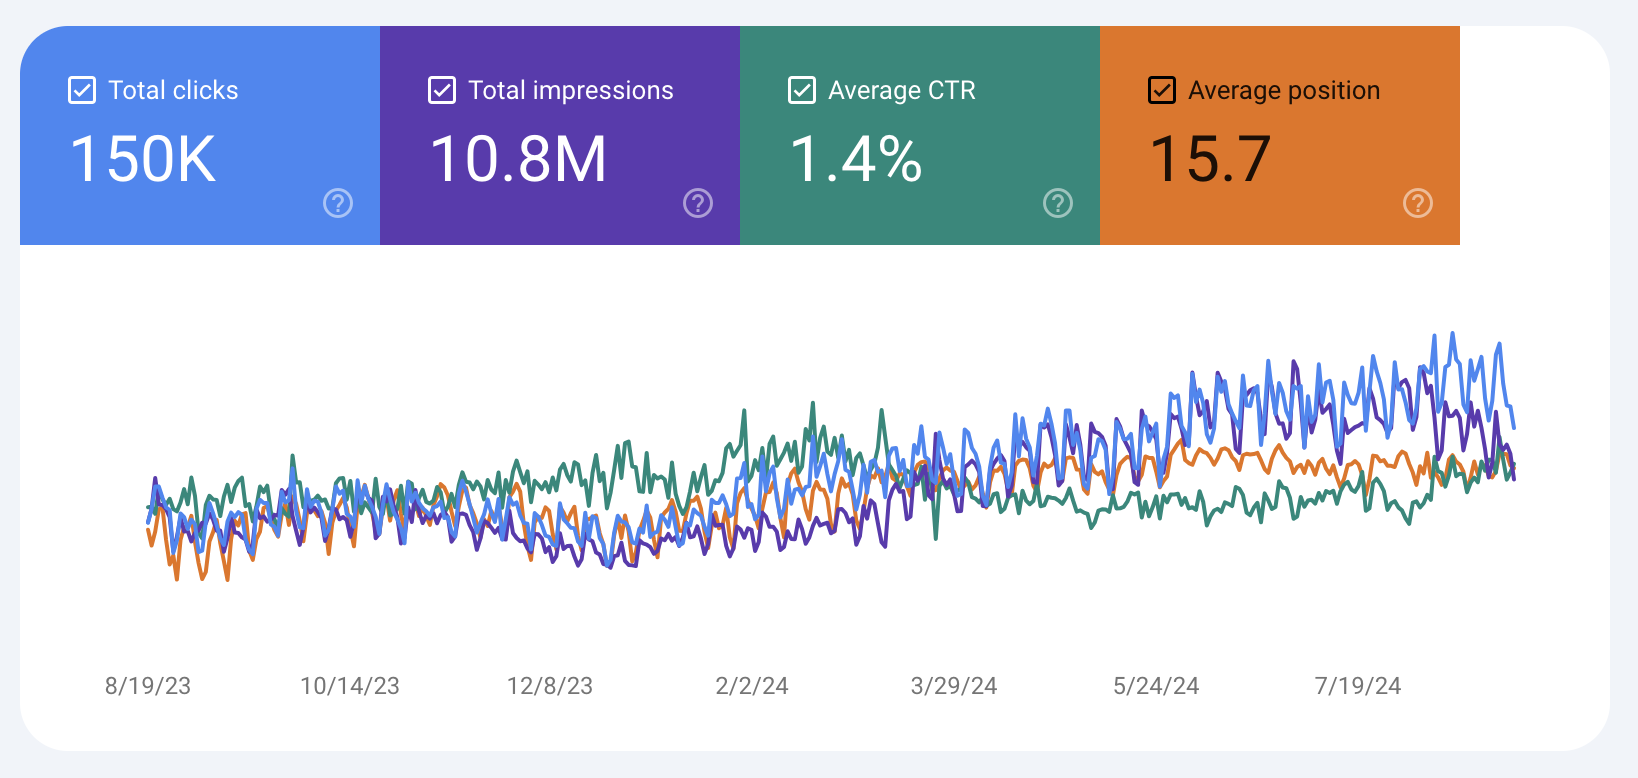The image size is (1638, 778).
Task: Uncheck the Total clicks checkbox
Action: pos(82,90)
